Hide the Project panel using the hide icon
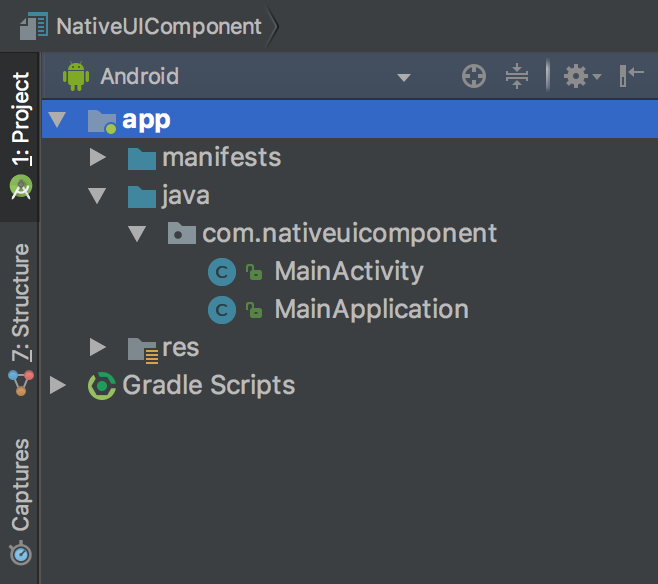This screenshot has width=658, height=584. (631, 76)
